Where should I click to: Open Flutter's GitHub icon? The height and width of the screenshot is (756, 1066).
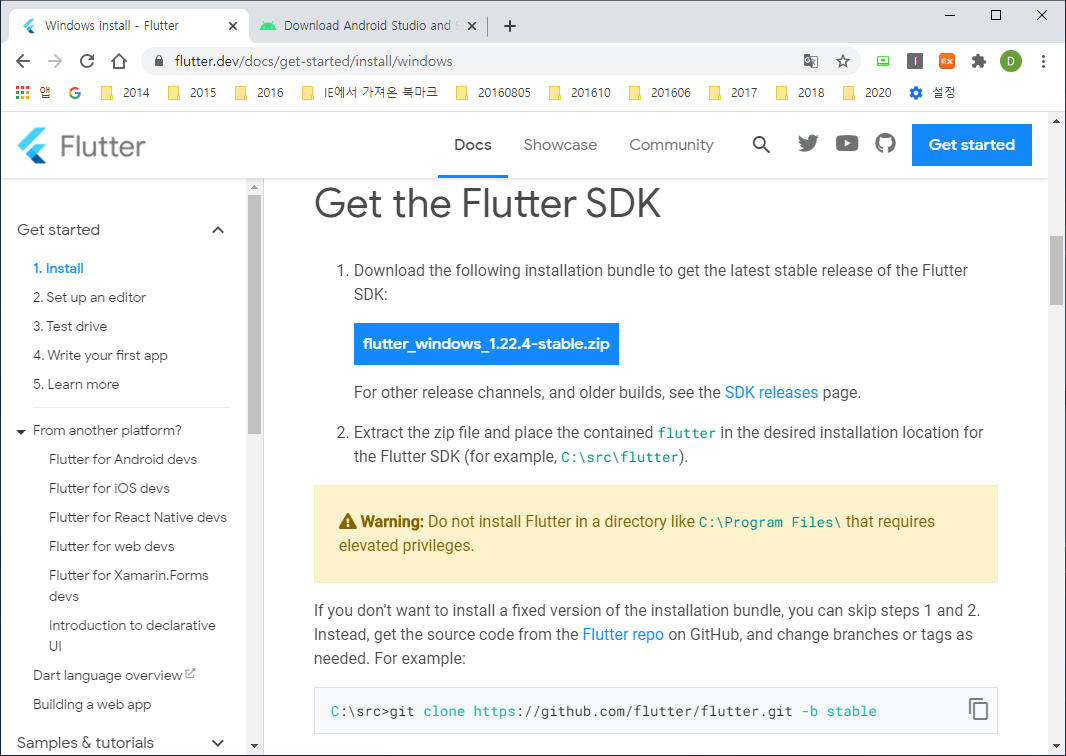point(885,143)
